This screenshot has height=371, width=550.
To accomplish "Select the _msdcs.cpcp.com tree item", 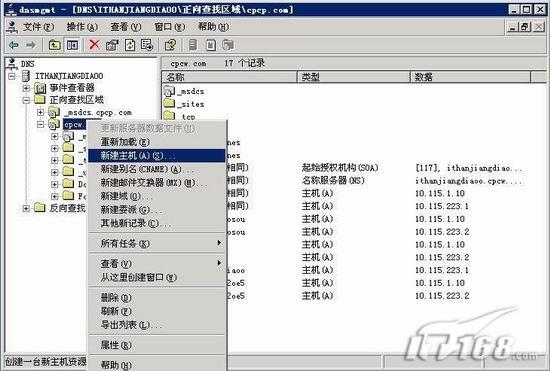I will pos(98,113).
